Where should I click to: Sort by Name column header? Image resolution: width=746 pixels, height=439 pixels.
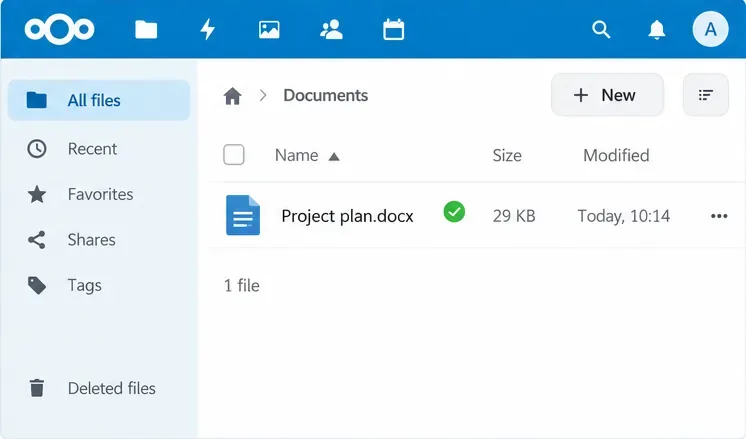(296, 155)
